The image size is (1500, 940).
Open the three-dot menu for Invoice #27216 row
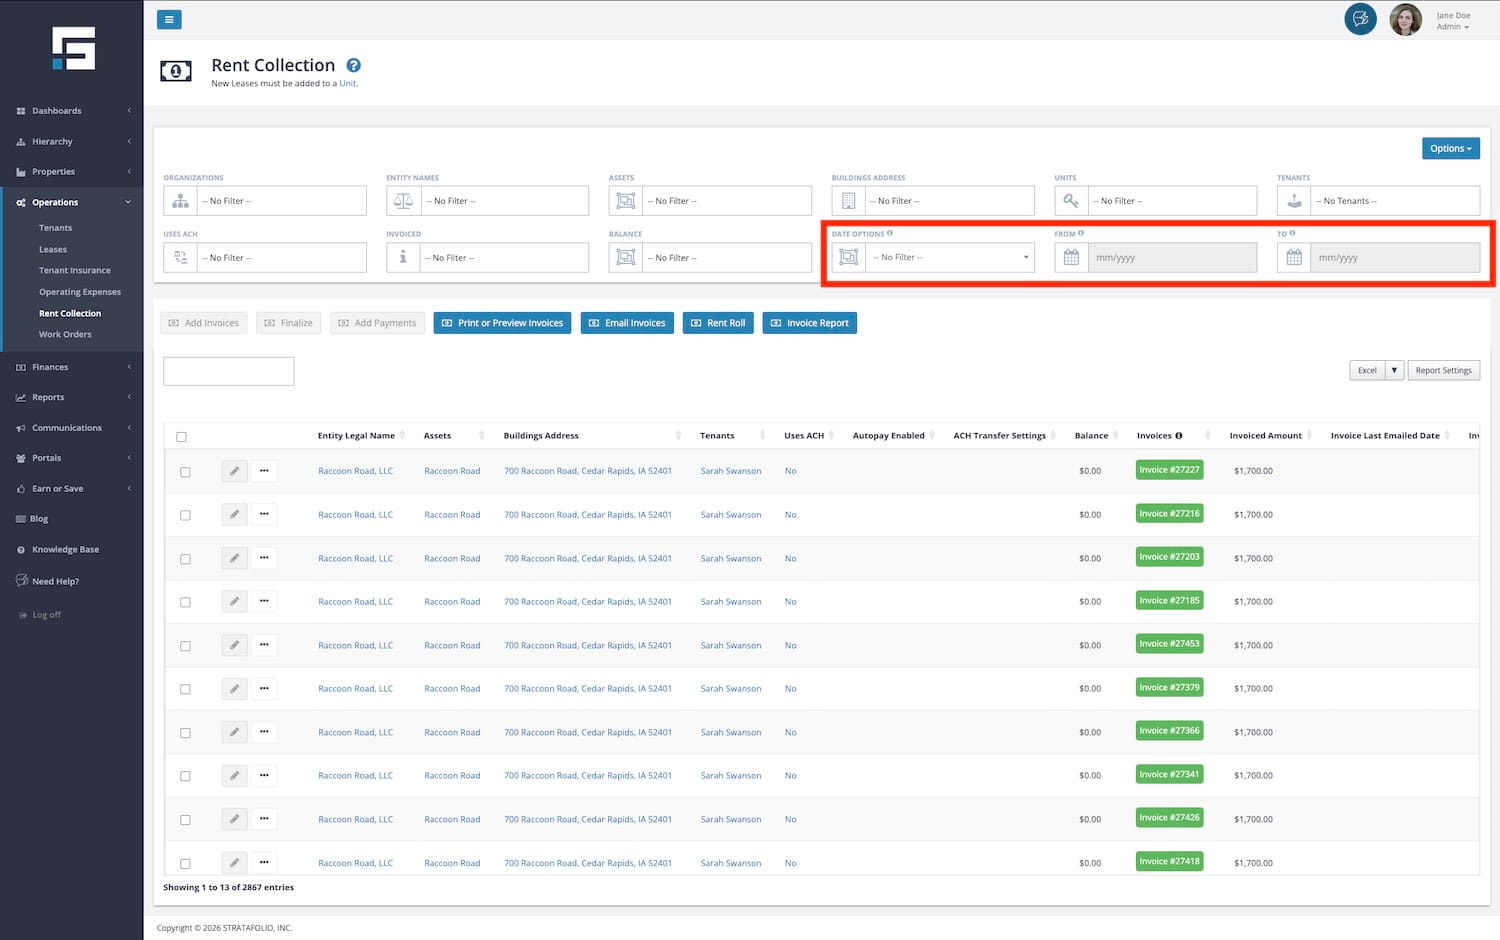[264, 515]
